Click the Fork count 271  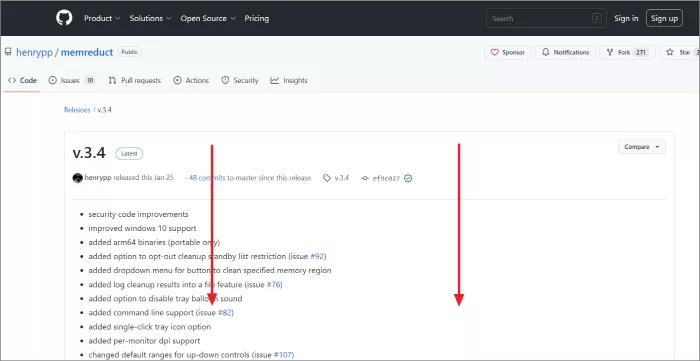641,53
